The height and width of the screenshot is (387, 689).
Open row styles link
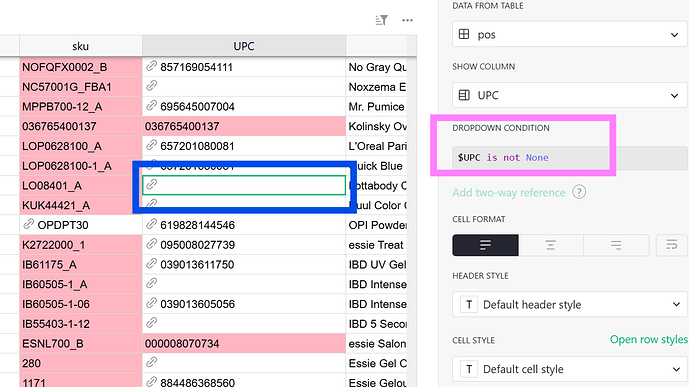point(649,340)
